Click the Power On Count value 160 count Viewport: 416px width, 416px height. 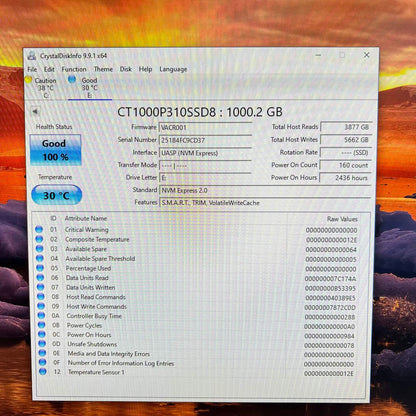coord(346,165)
